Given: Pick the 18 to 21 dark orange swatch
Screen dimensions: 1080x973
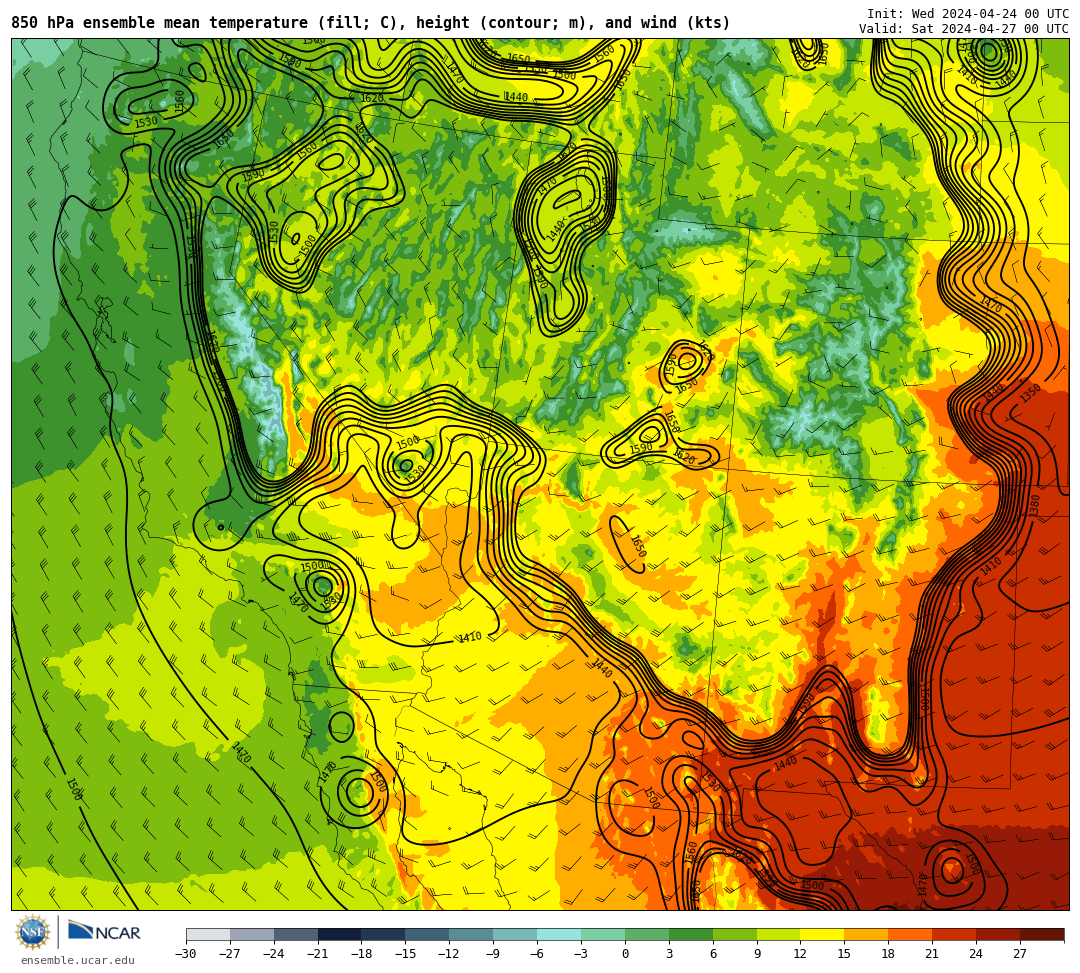Looking at the screenshot, I should tap(911, 934).
